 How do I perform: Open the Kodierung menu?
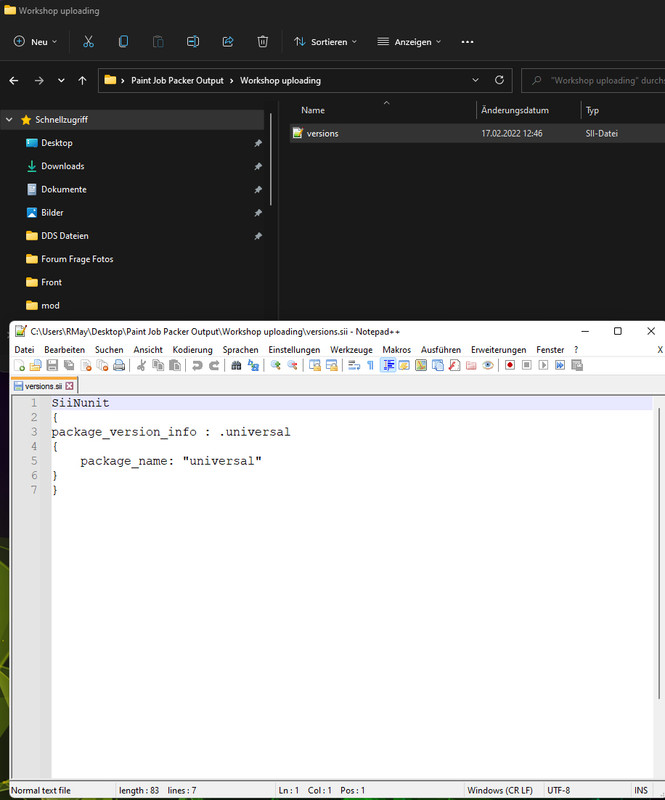pos(192,350)
